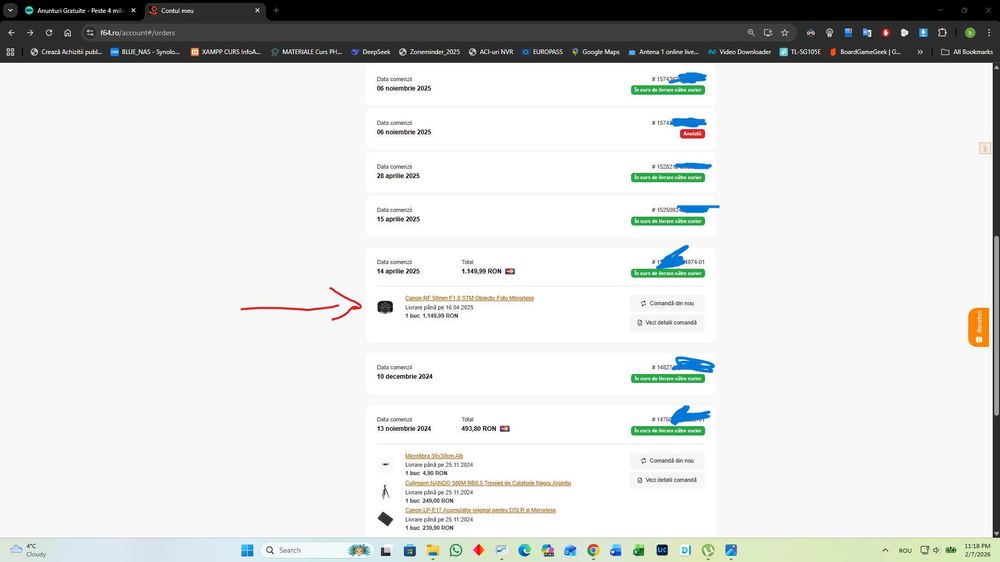Close the Anunturi Gratuite tab
The width and height of the screenshot is (1000, 562).
coord(133,10)
